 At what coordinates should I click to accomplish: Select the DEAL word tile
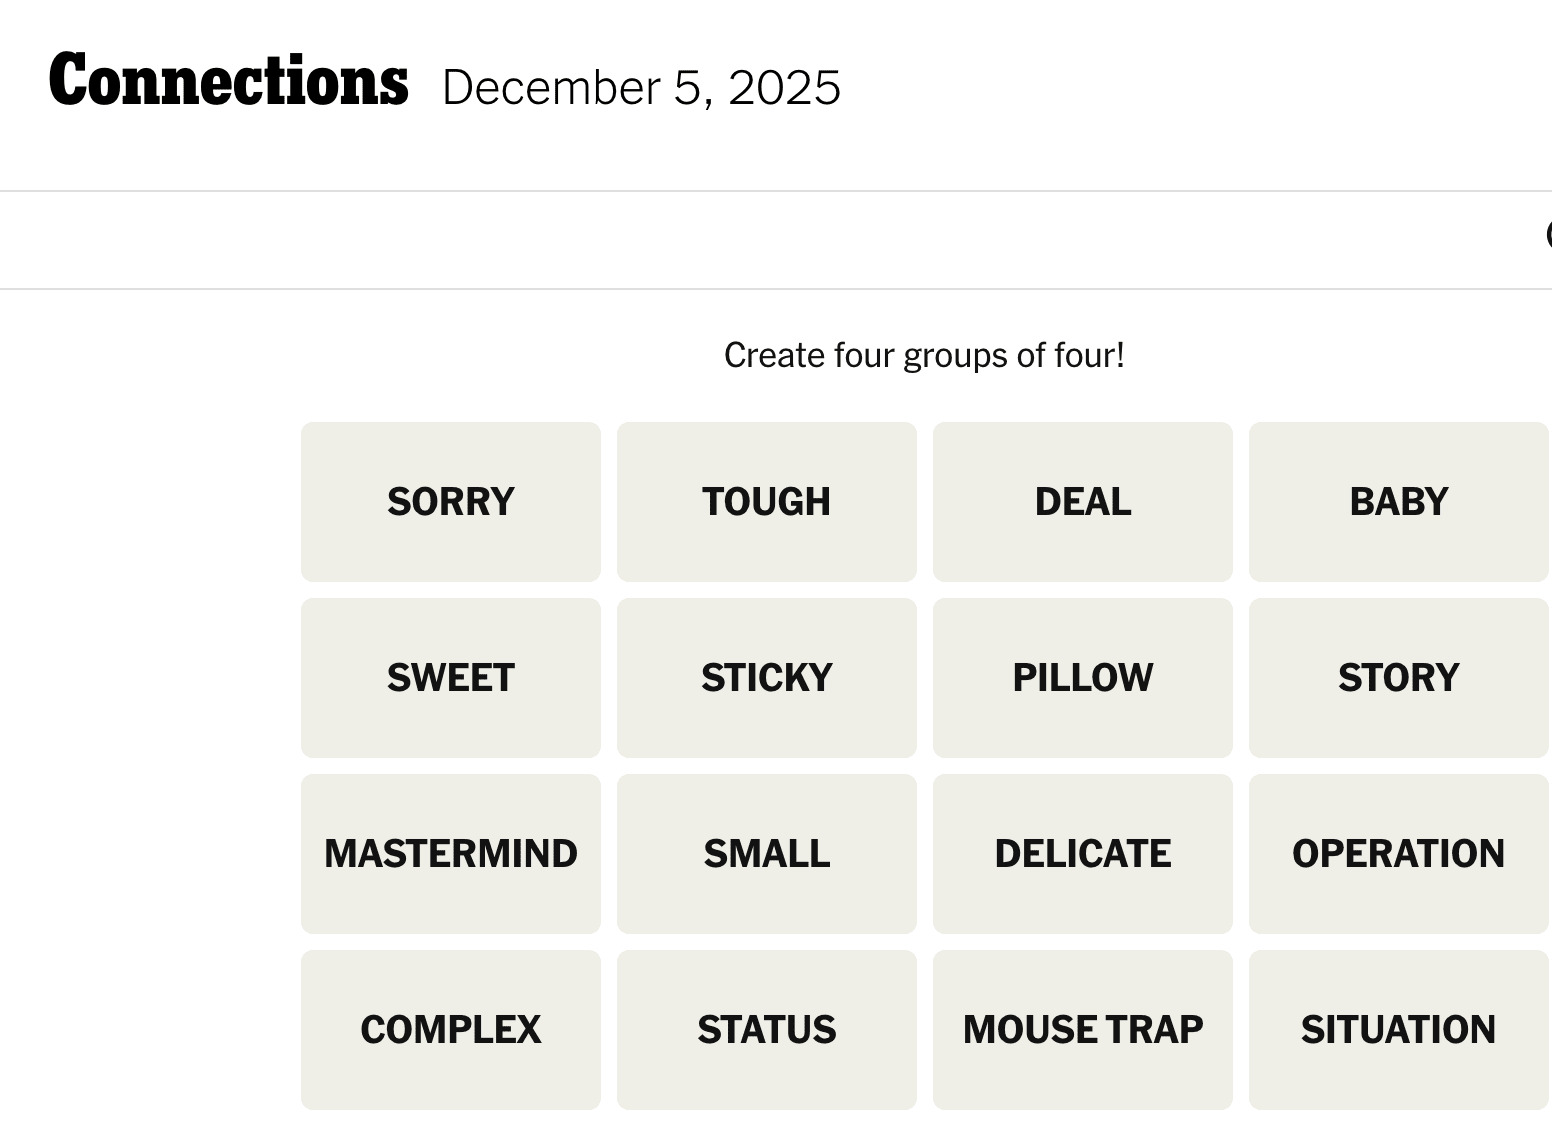pos(1082,501)
